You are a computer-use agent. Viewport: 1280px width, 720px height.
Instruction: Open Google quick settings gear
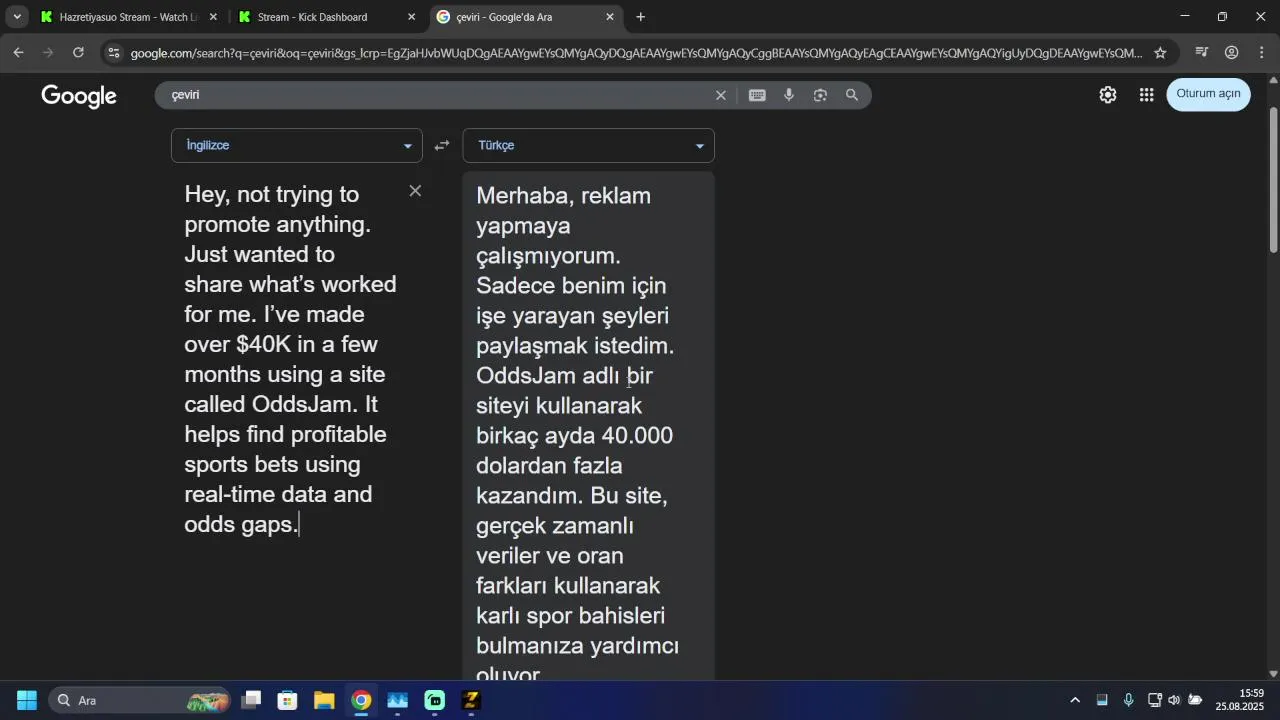[x=1108, y=95]
